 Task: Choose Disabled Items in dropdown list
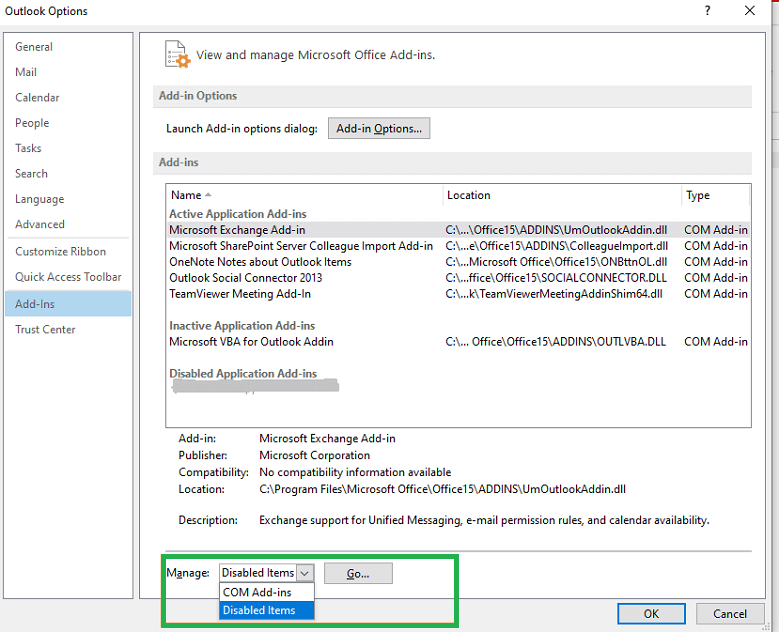pyautogui.click(x=267, y=610)
